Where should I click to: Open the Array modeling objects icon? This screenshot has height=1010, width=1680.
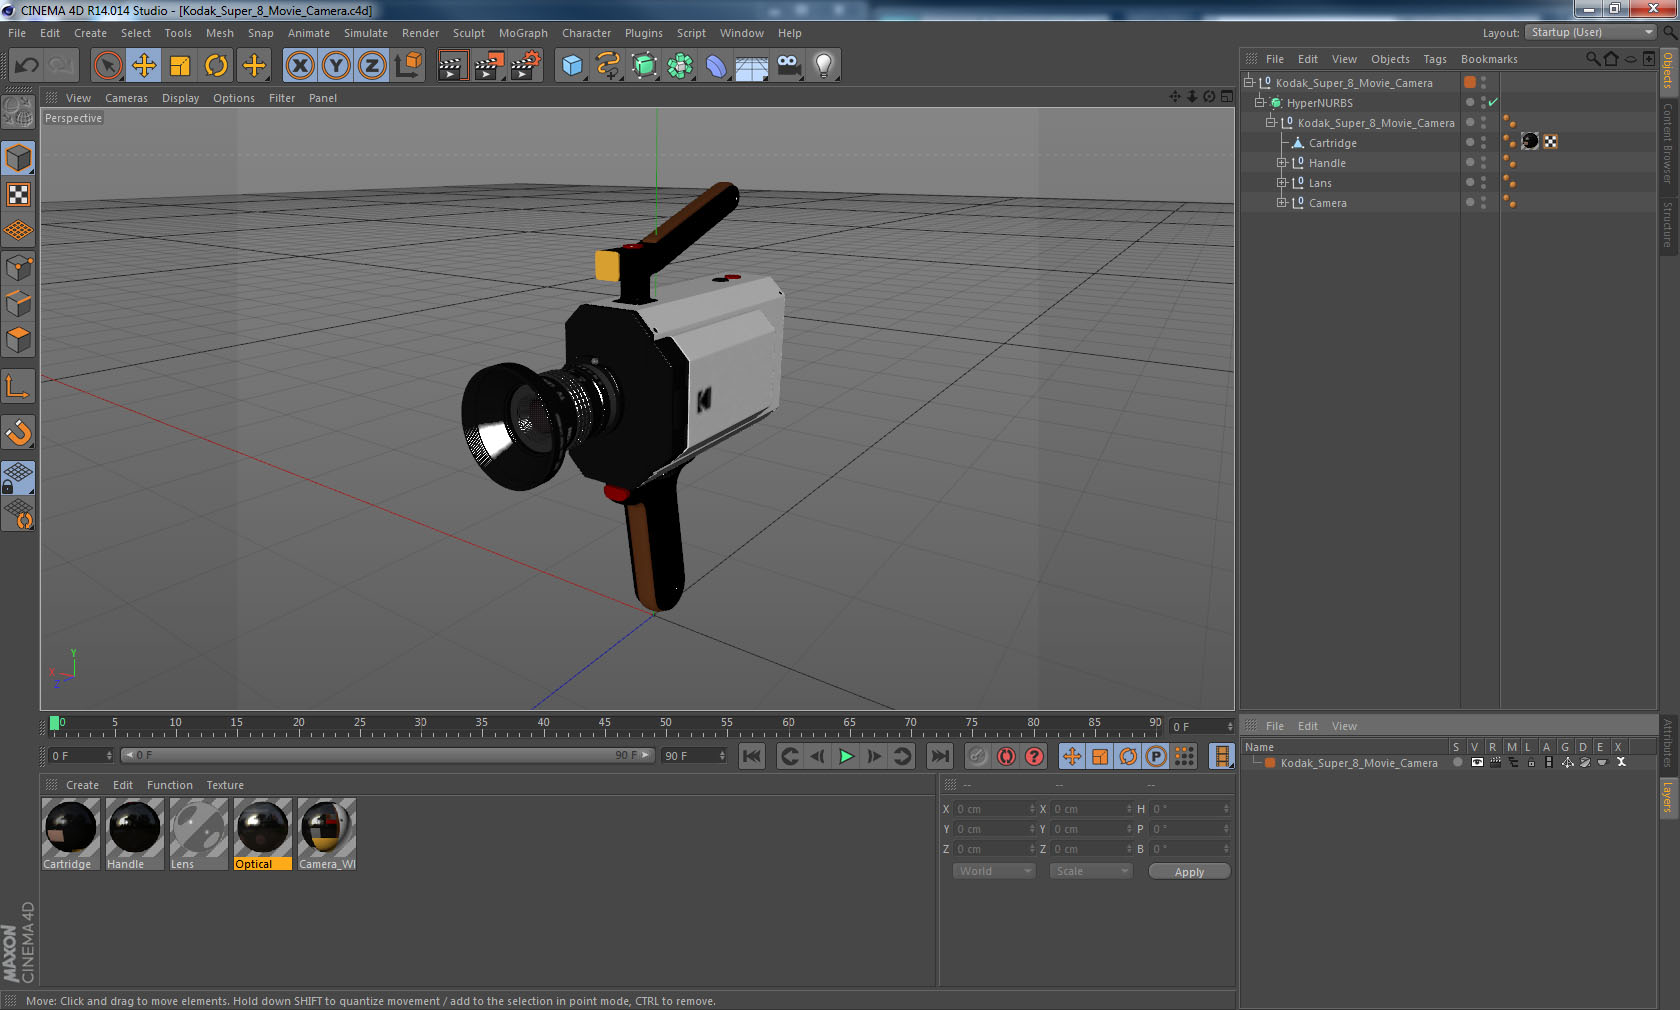[x=681, y=66]
